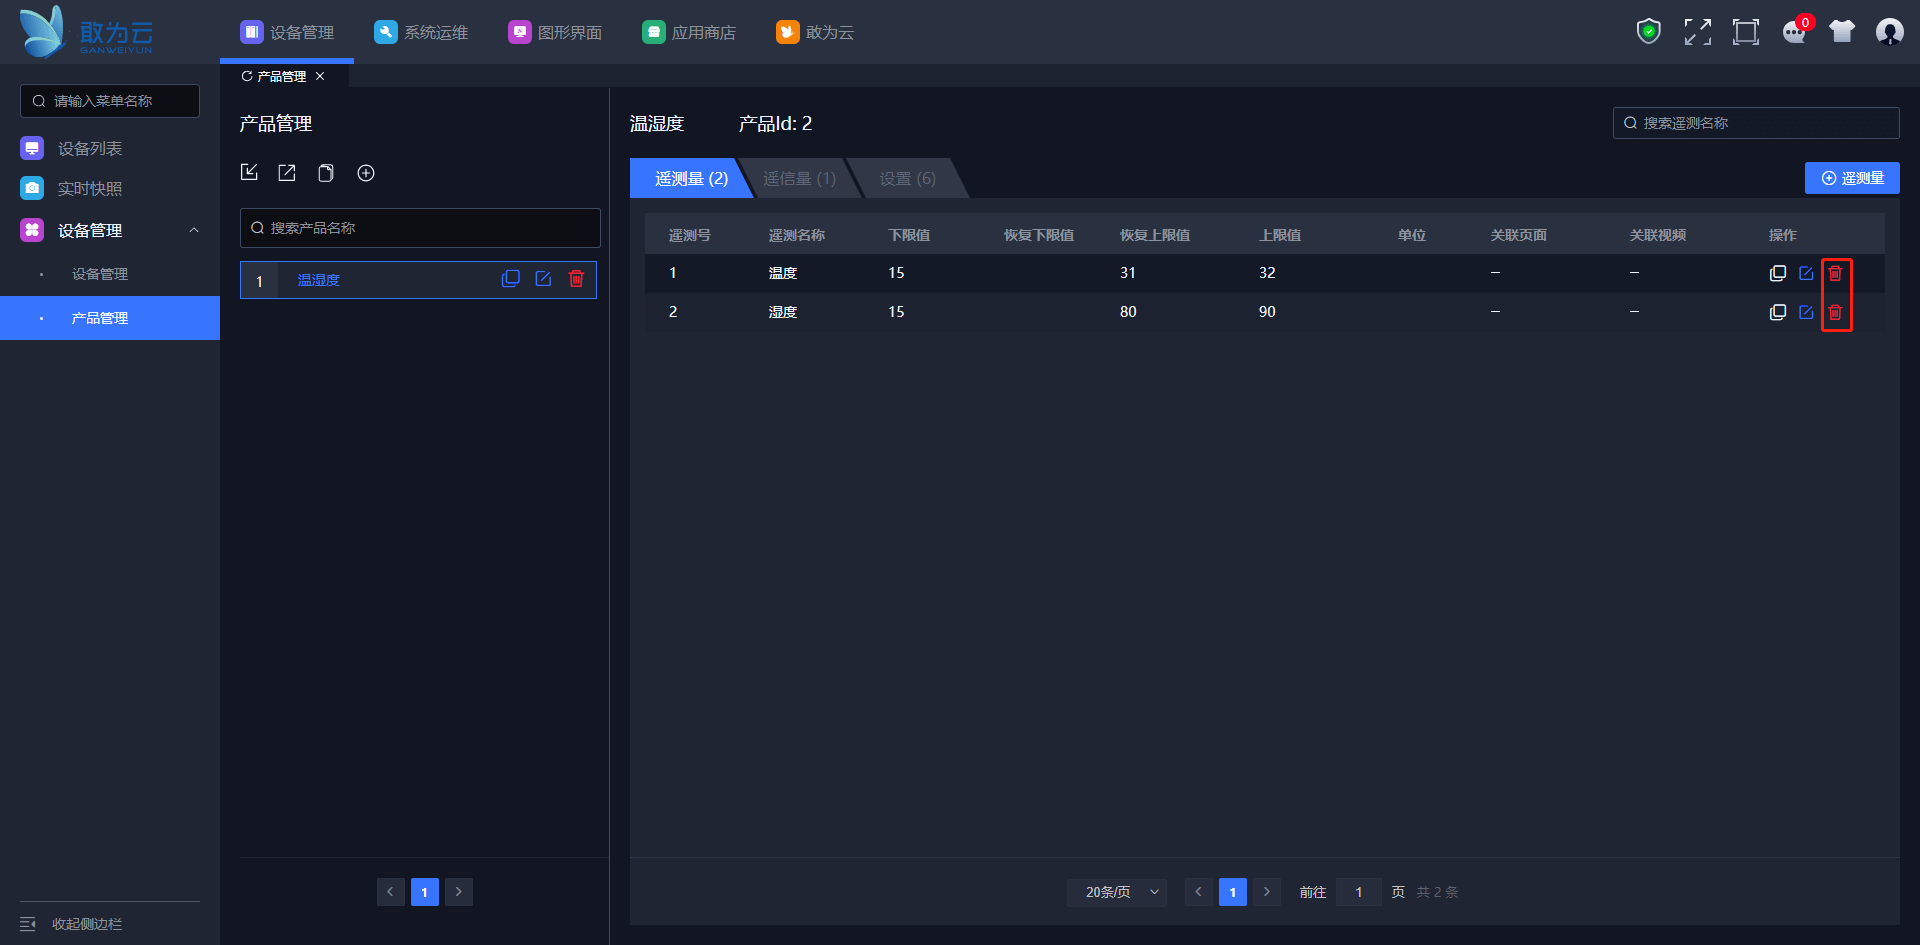Copy the 温度 telemetry row

(x=1777, y=273)
